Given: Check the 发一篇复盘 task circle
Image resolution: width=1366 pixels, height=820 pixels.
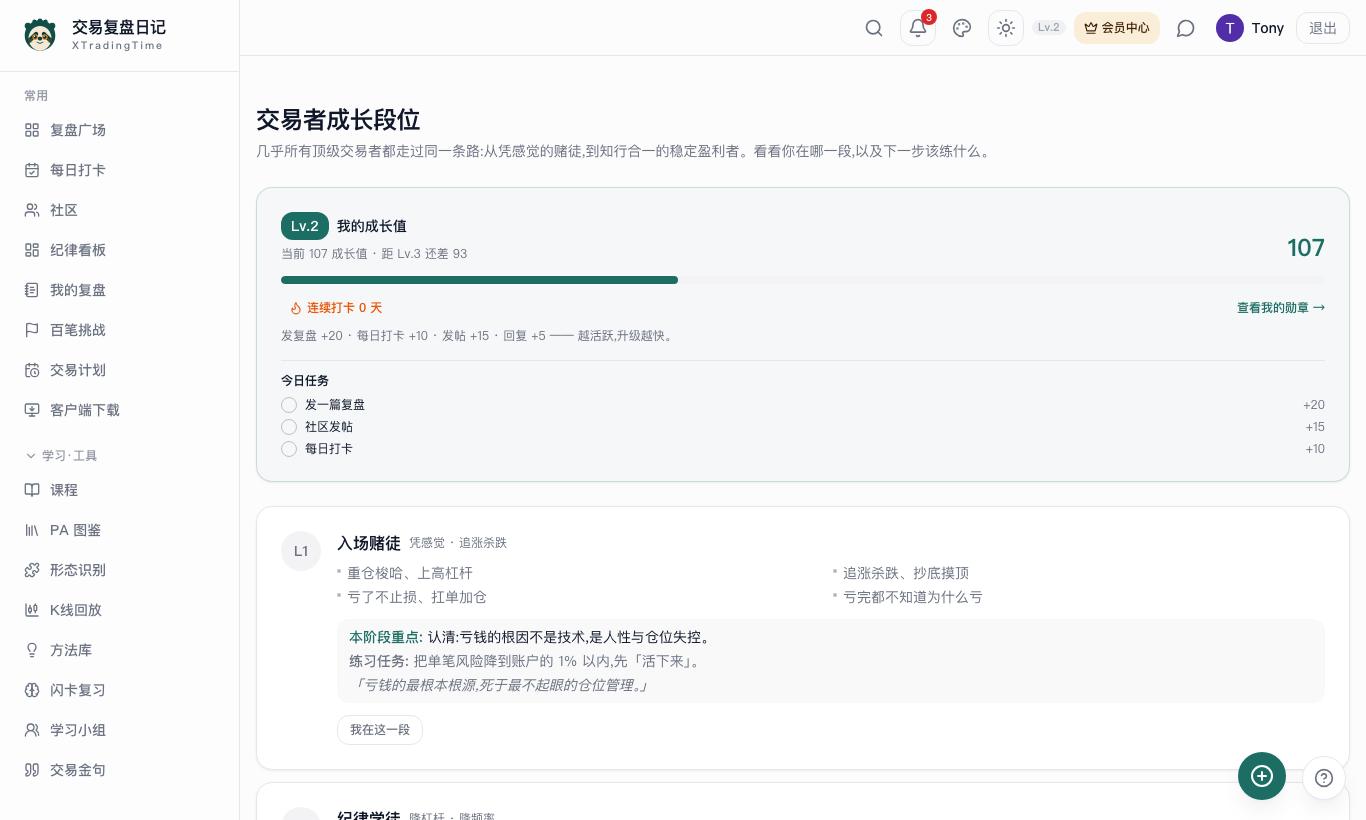Looking at the screenshot, I should (289, 405).
